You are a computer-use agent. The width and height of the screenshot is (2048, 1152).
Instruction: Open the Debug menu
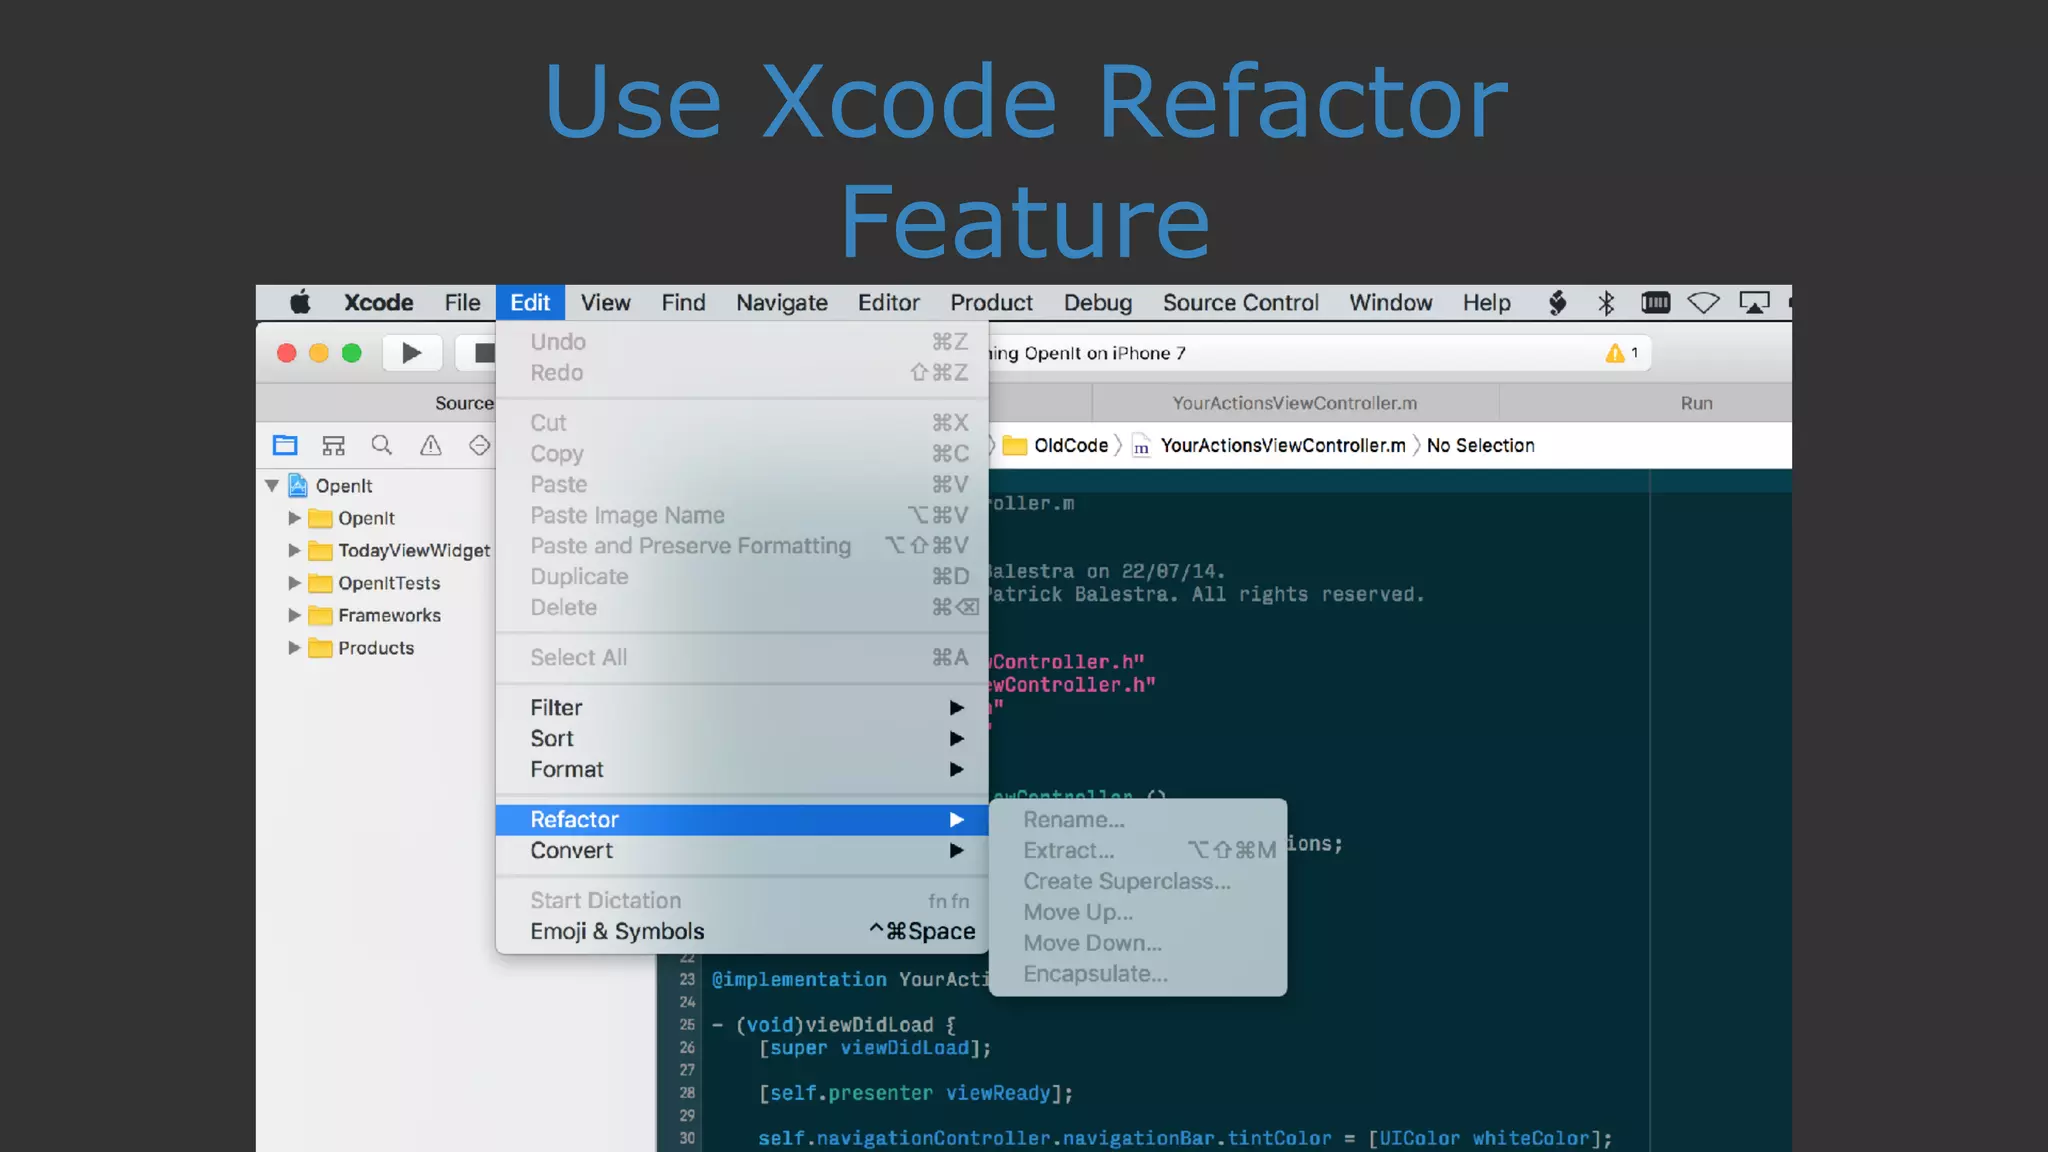point(1097,302)
